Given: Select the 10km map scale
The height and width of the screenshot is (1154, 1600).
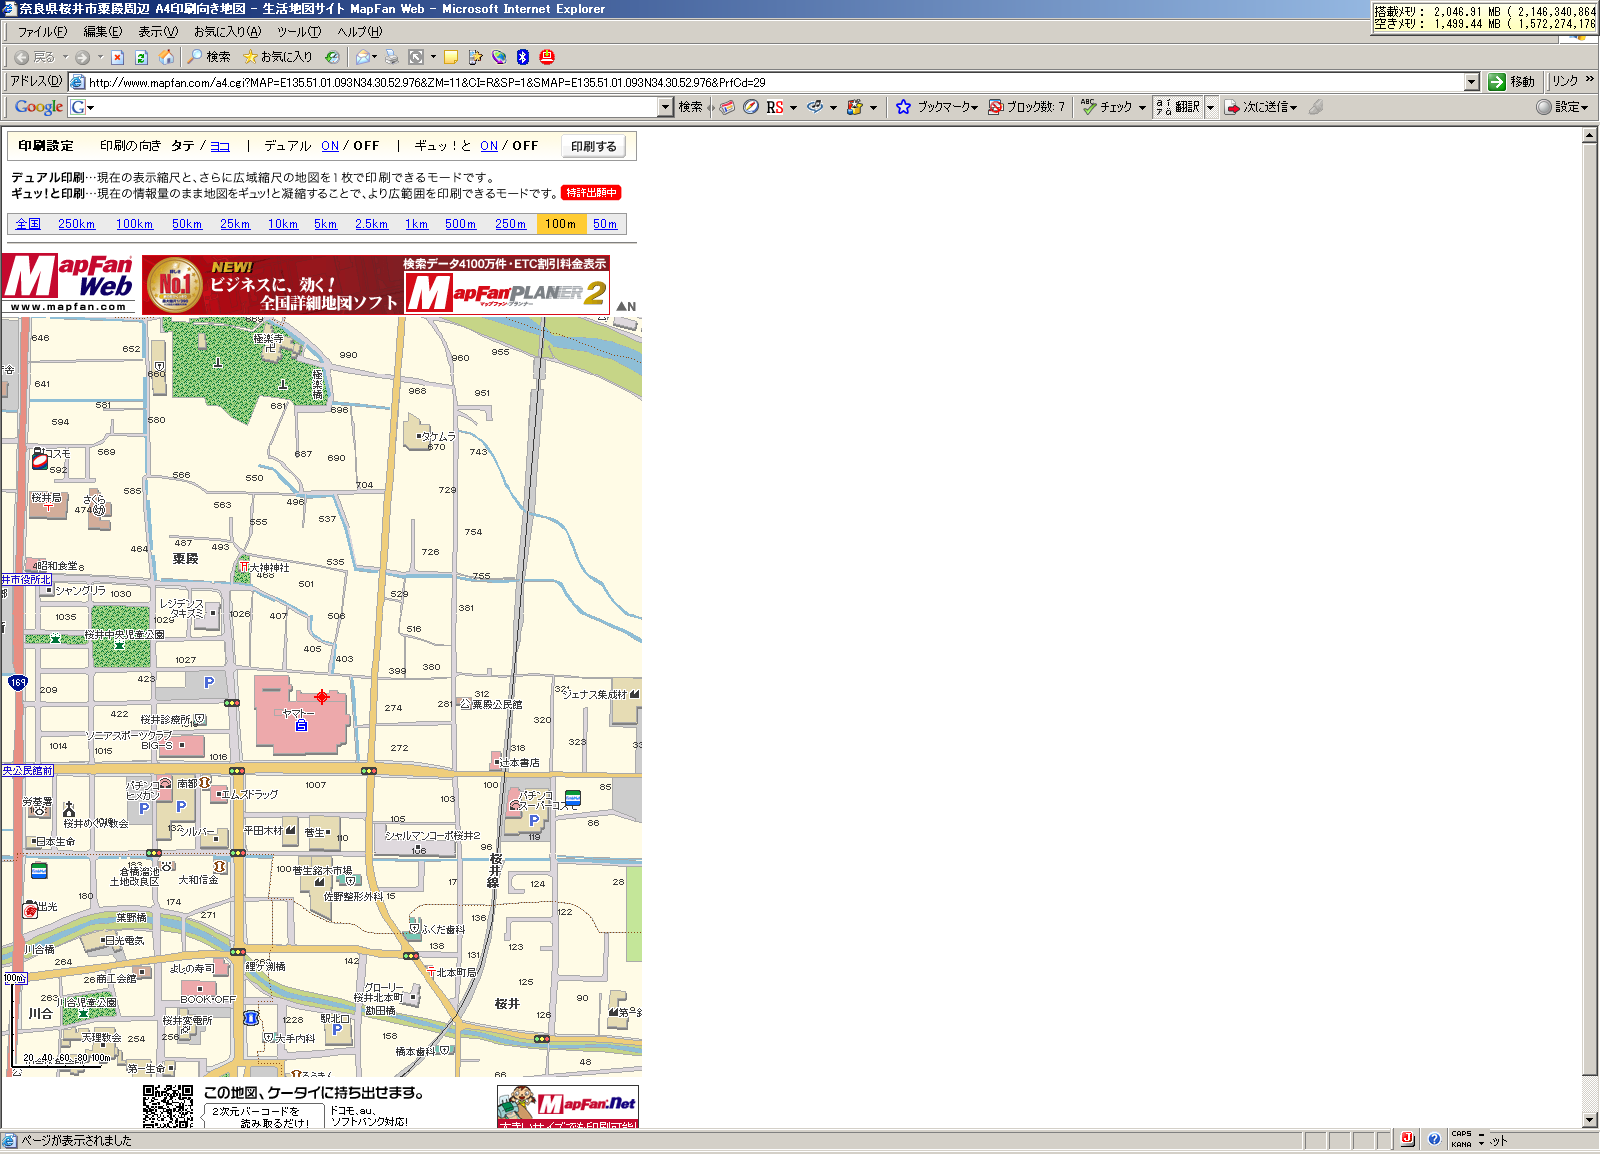Looking at the screenshot, I should point(283,224).
